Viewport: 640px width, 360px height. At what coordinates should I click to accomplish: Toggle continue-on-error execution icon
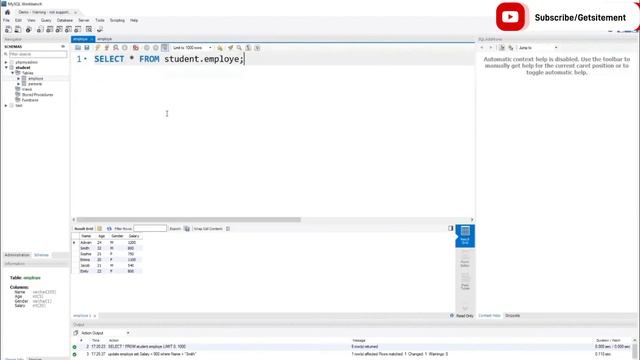[x=136, y=48]
